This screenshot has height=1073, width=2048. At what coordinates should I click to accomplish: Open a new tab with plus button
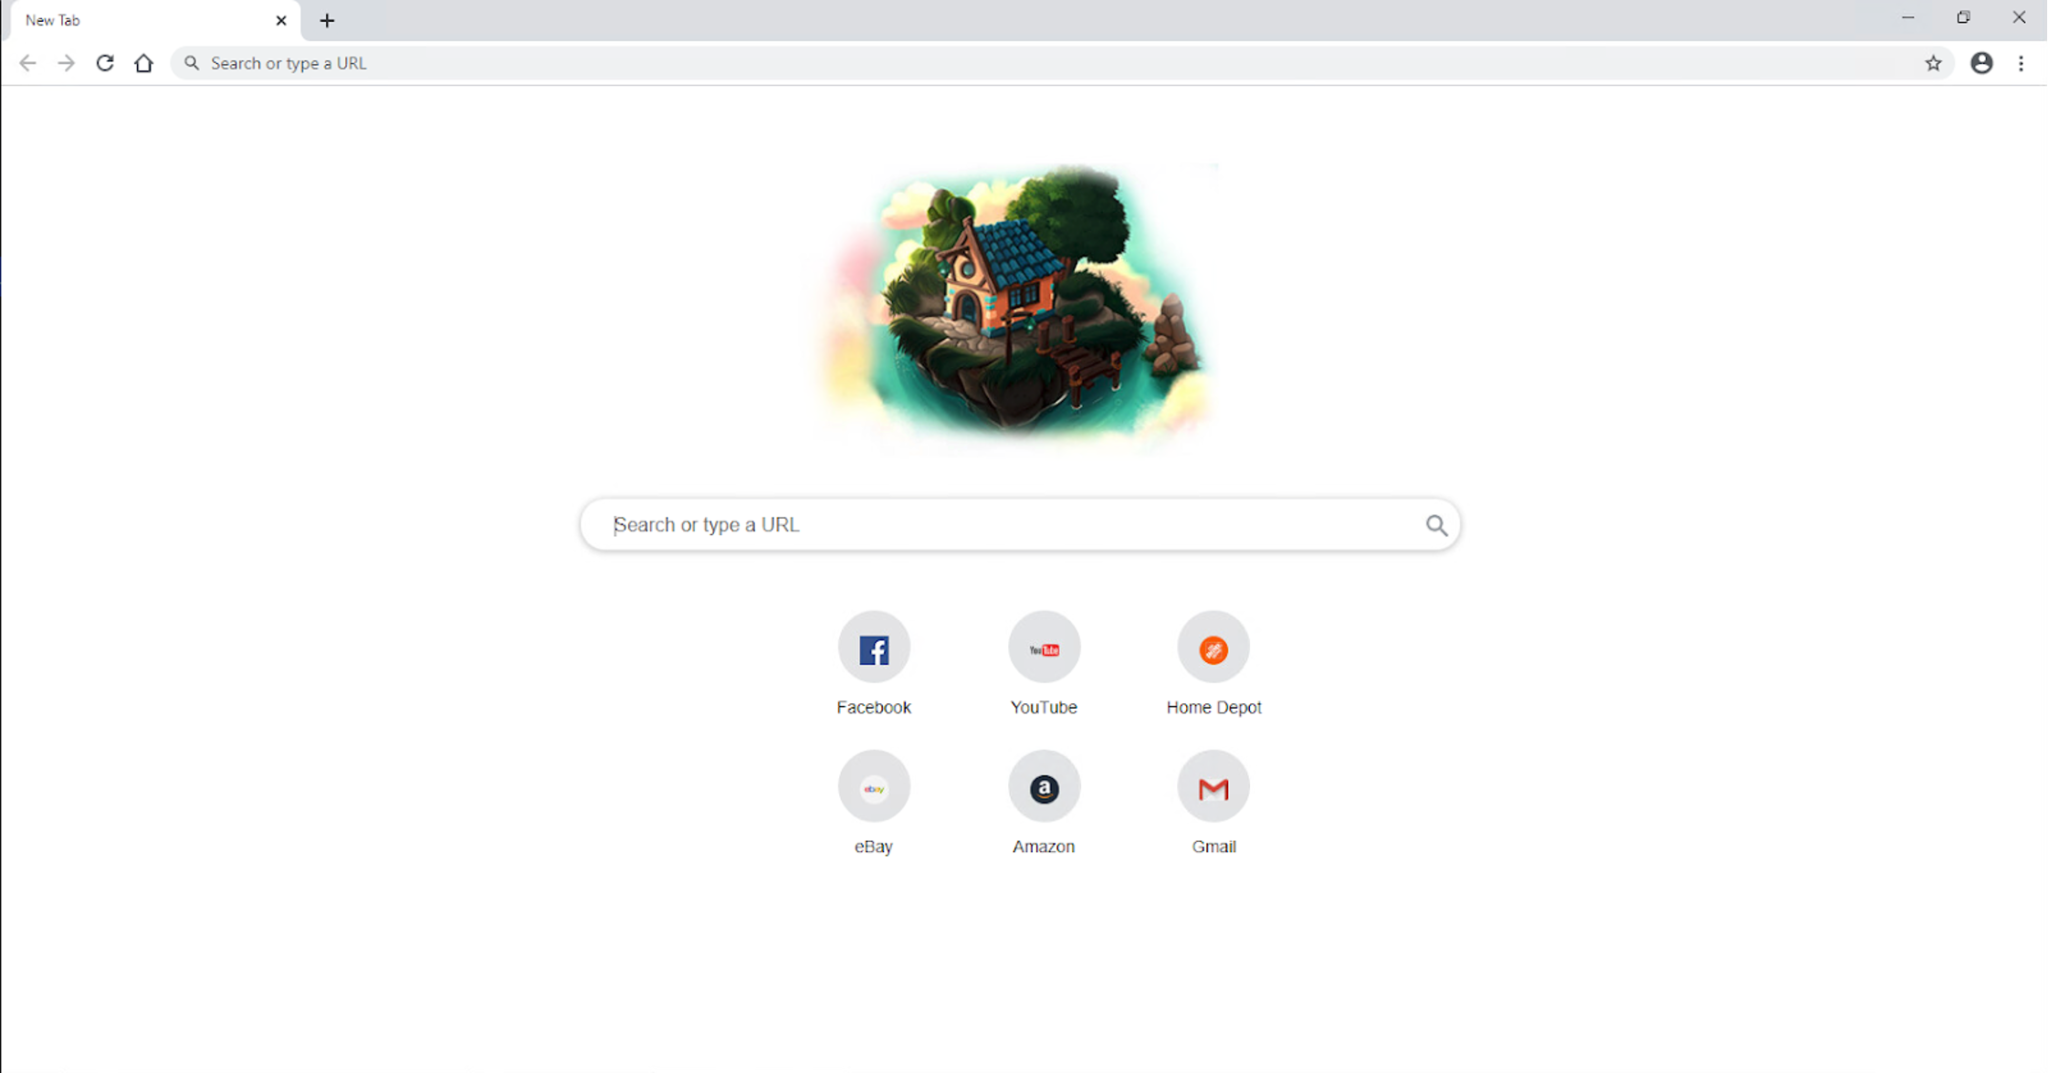pos(327,20)
